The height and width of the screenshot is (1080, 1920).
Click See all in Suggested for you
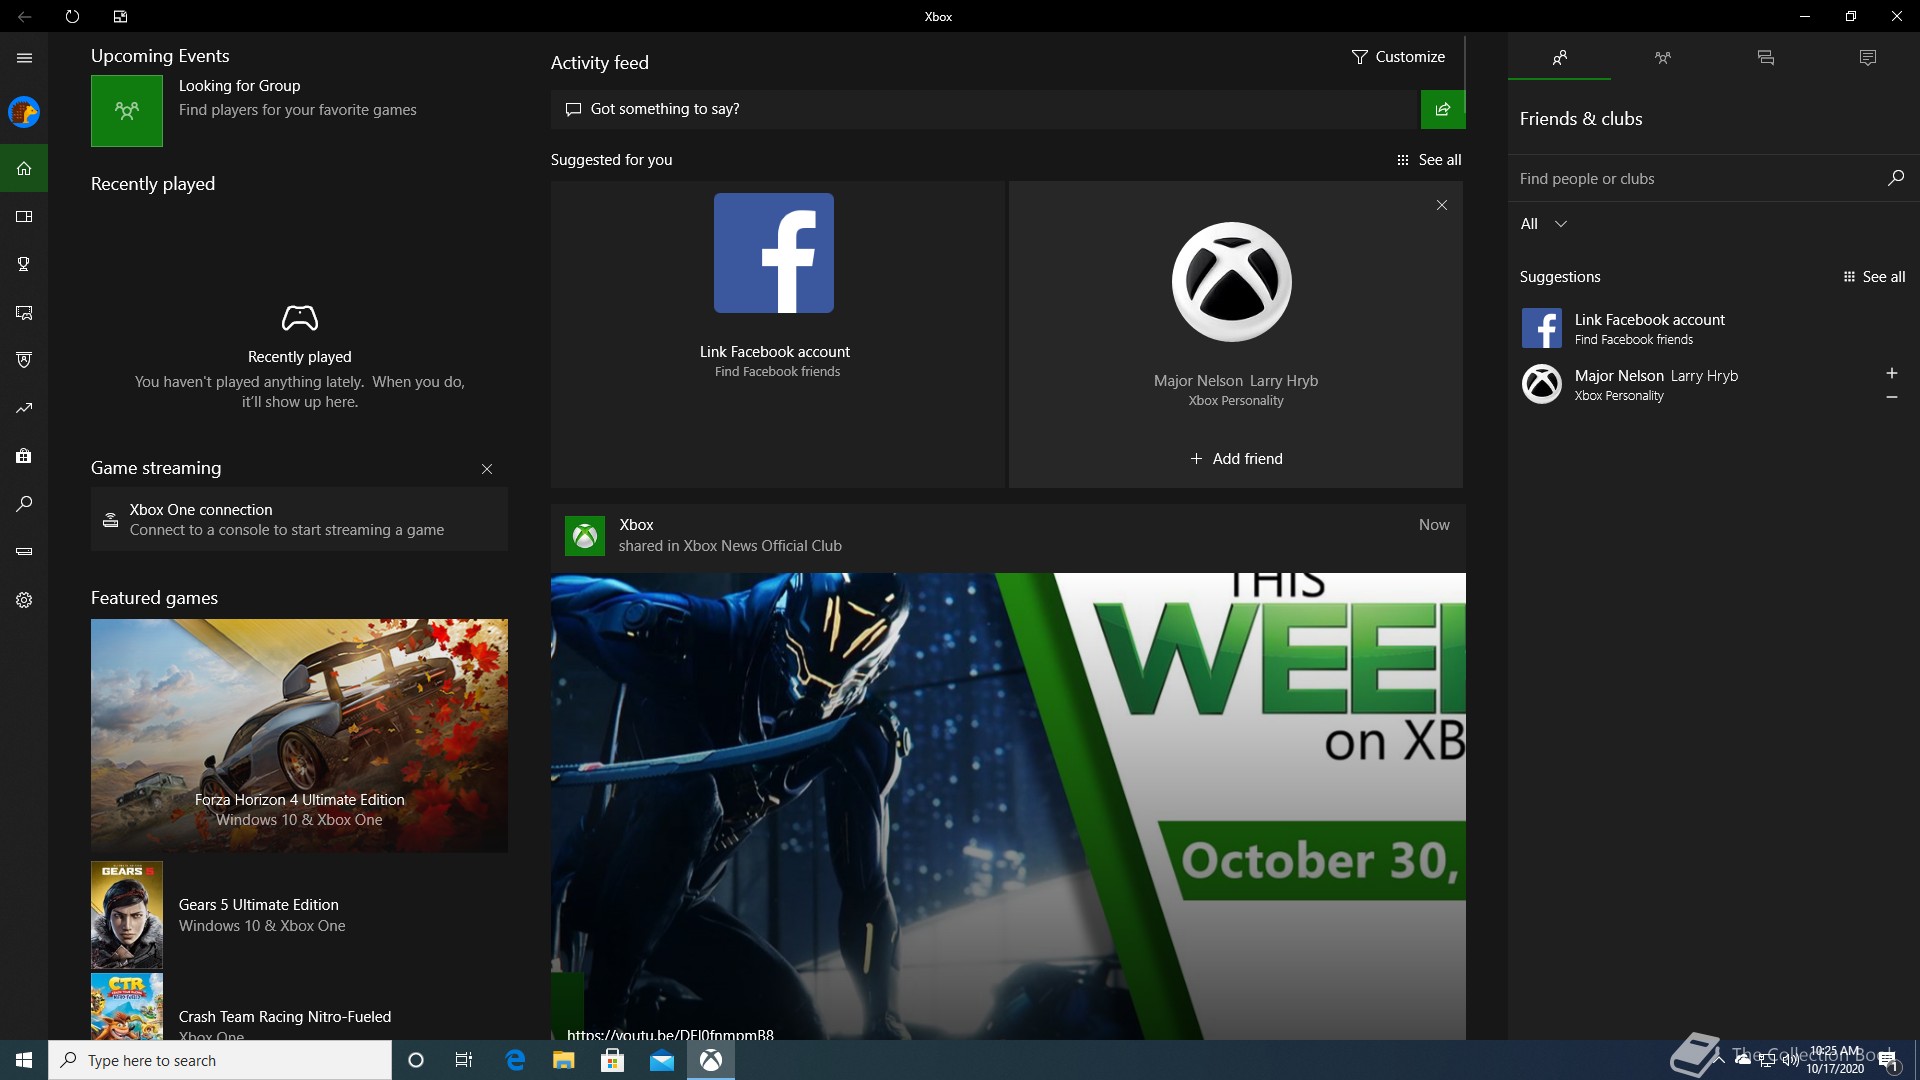tap(1429, 160)
